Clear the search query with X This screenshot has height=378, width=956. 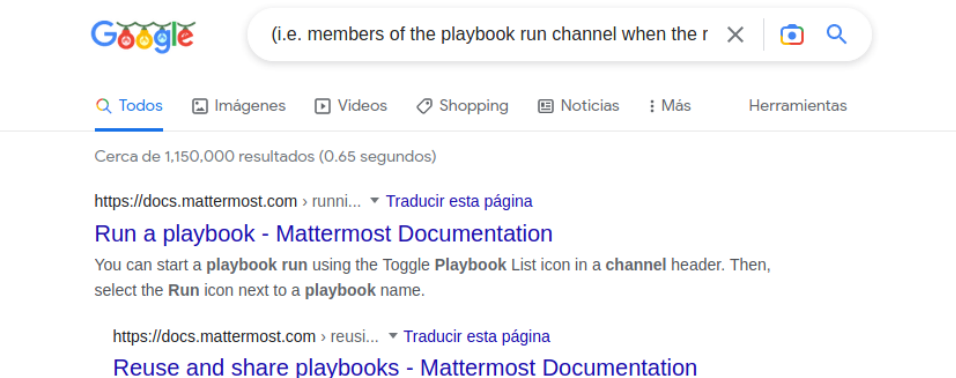(x=735, y=35)
